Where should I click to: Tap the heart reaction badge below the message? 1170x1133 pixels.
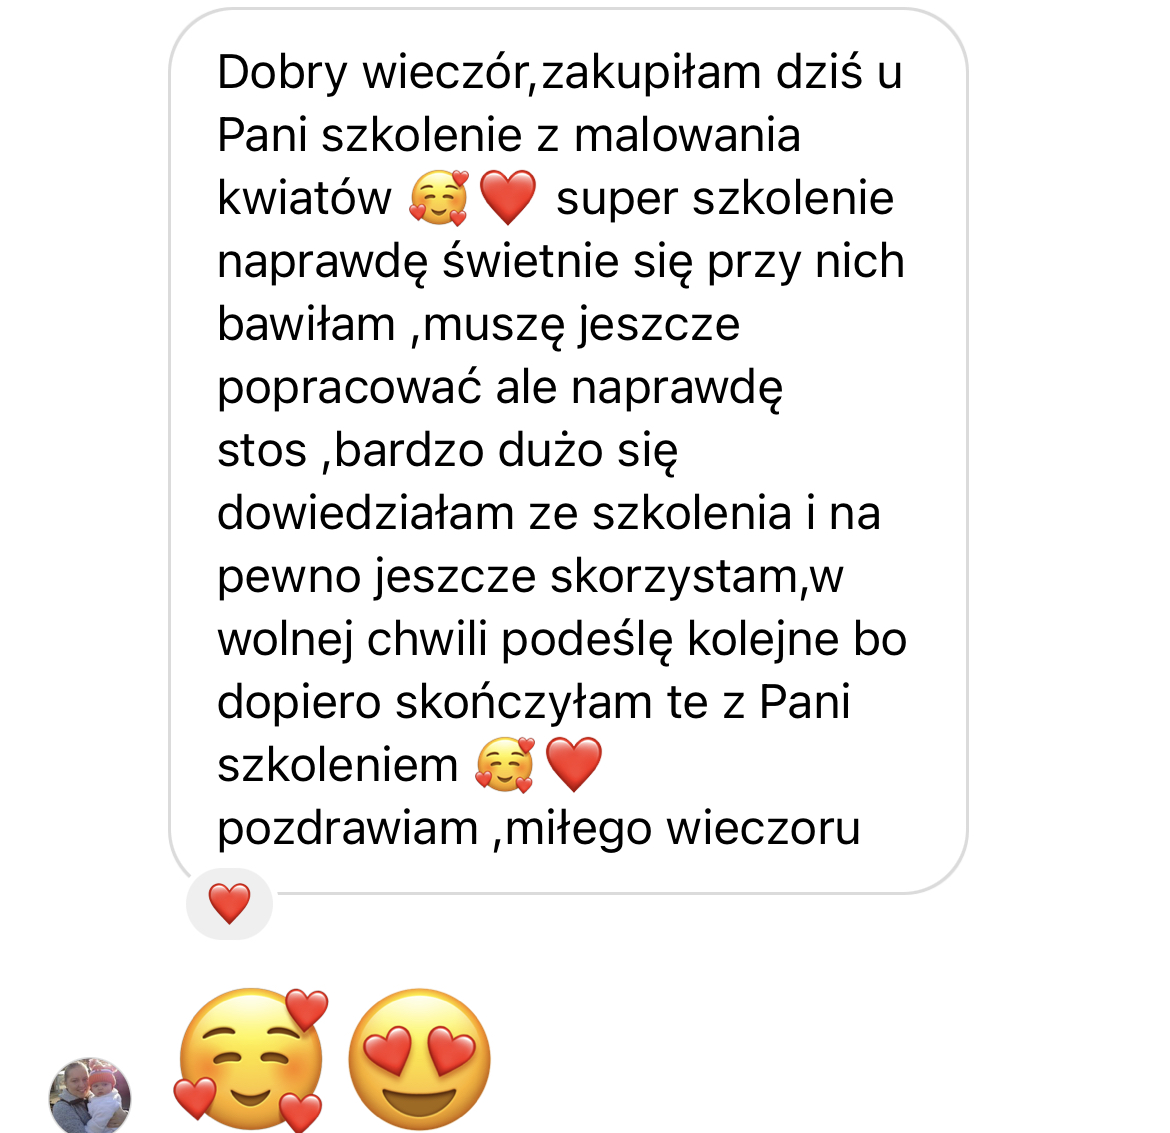coord(229,903)
